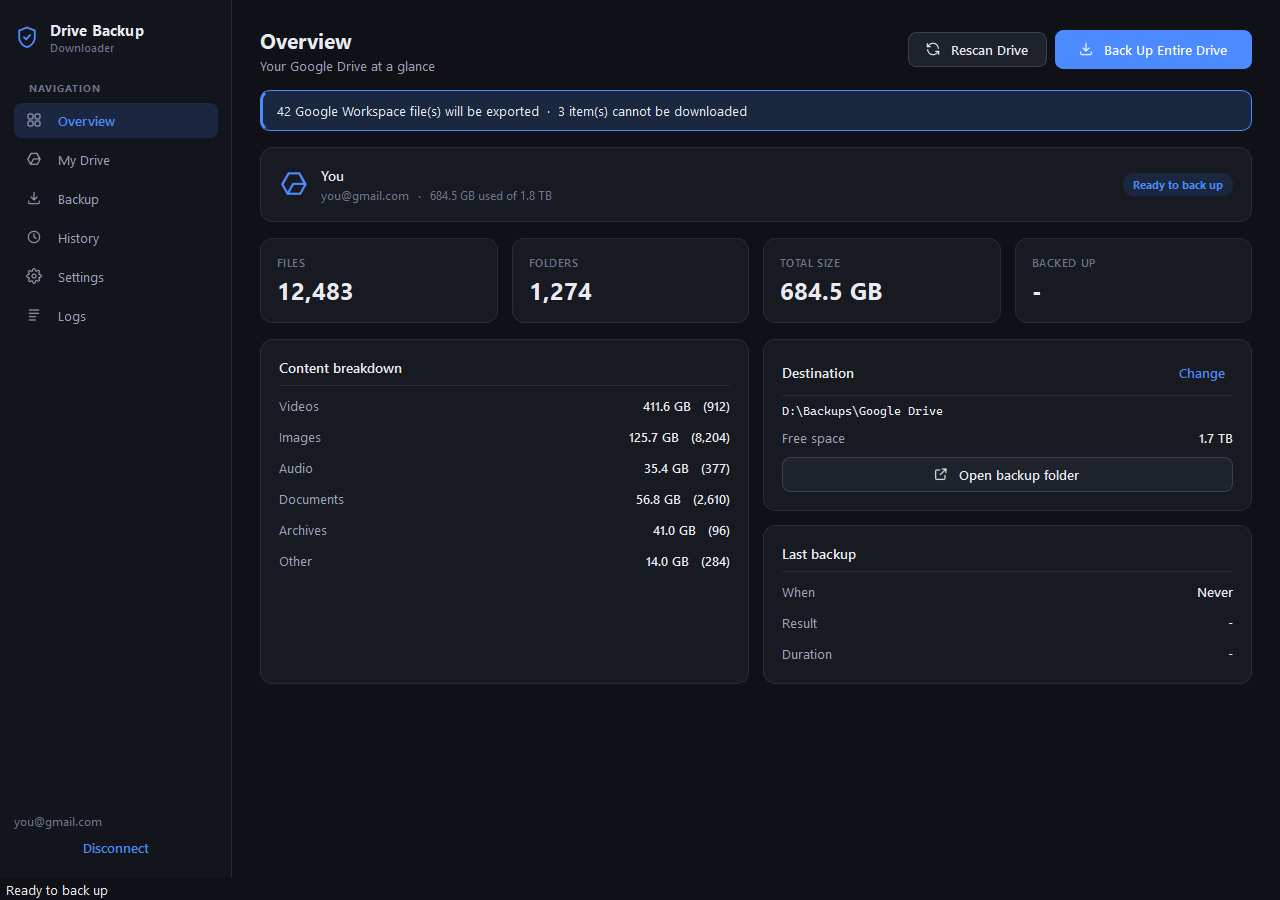Viewport: 1280px width, 900px height.
Task: Click the Overview grid icon in sidebar
Action: (34, 120)
